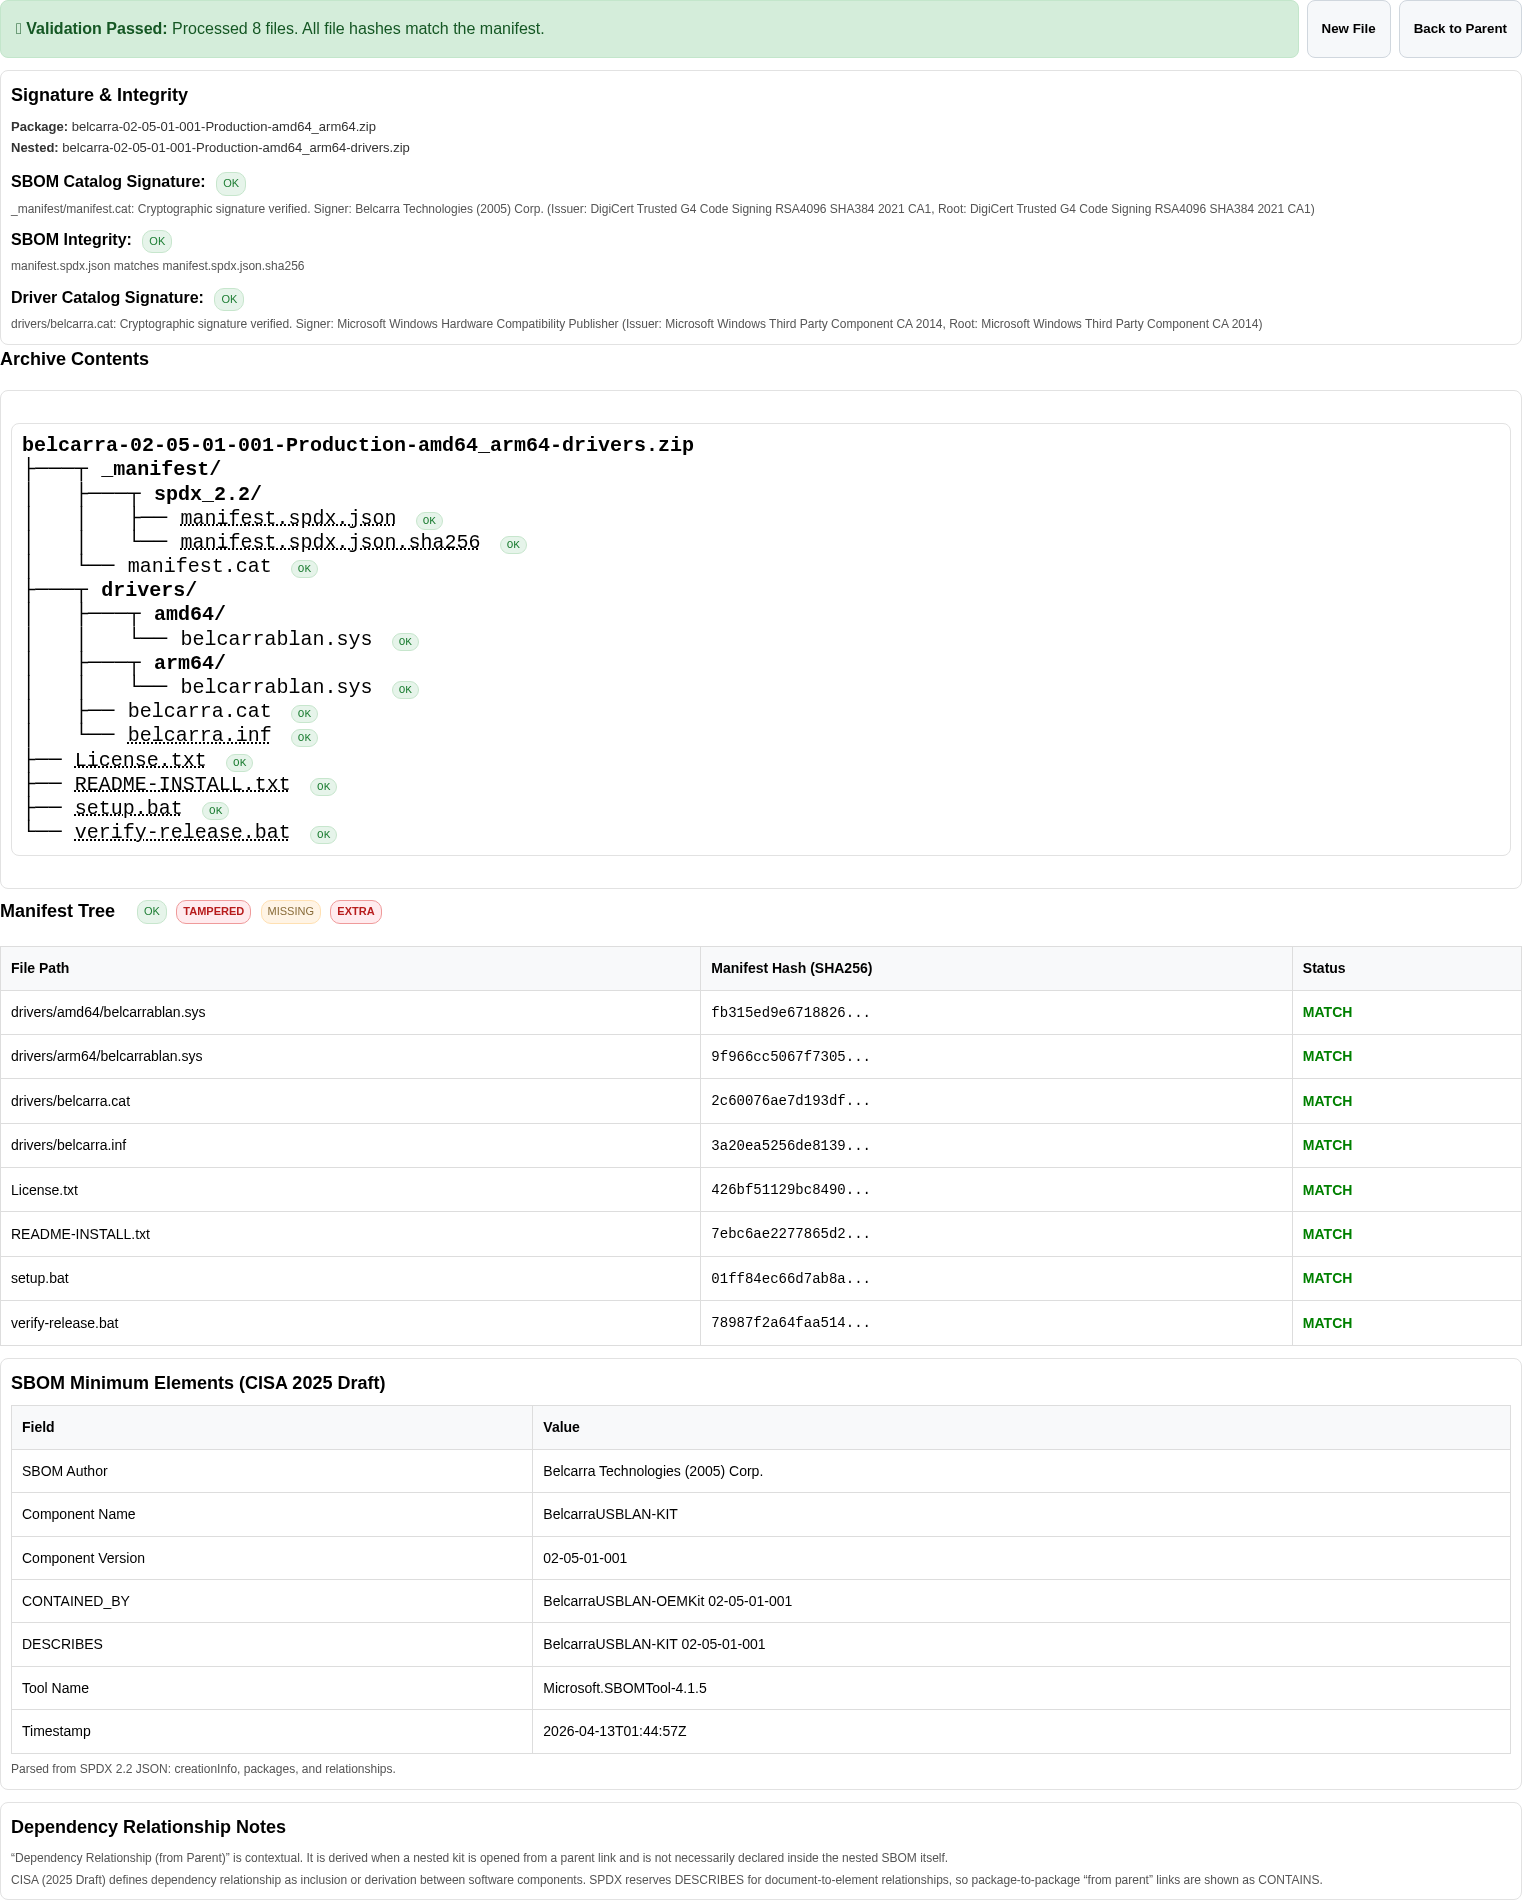This screenshot has height=1901, width=1522.
Task: Click the File Path column header
Action: point(350,968)
